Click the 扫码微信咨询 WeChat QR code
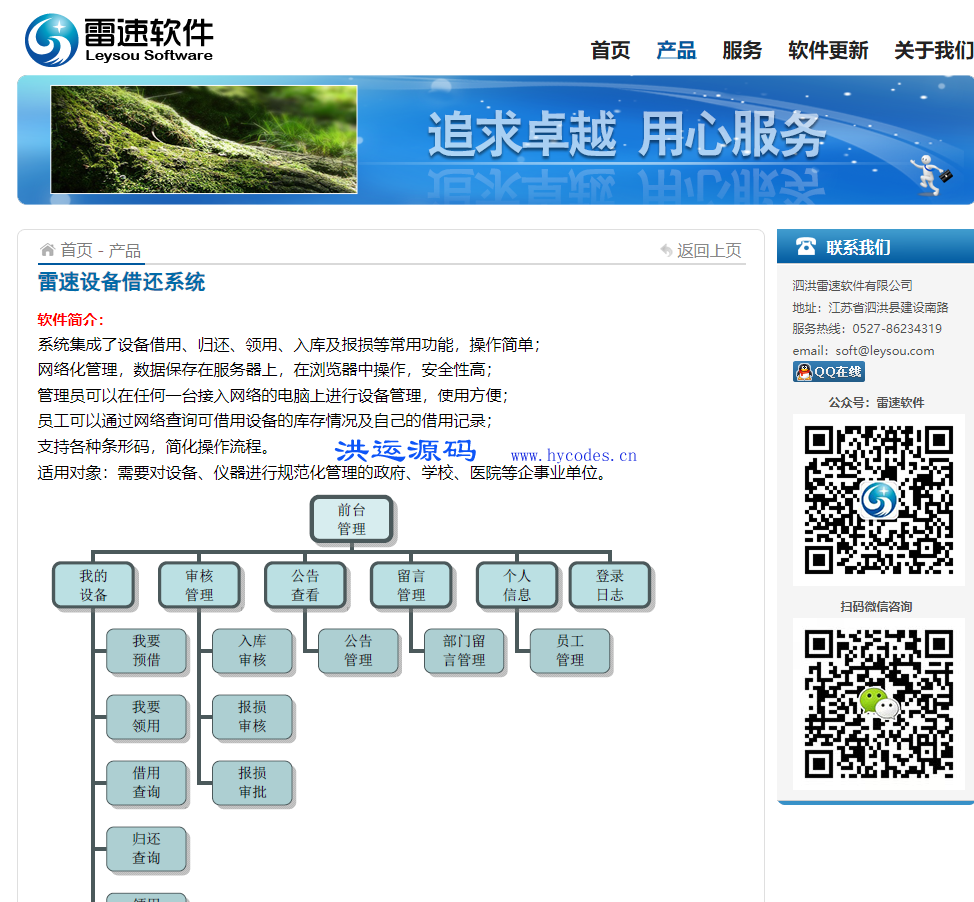 tap(878, 704)
